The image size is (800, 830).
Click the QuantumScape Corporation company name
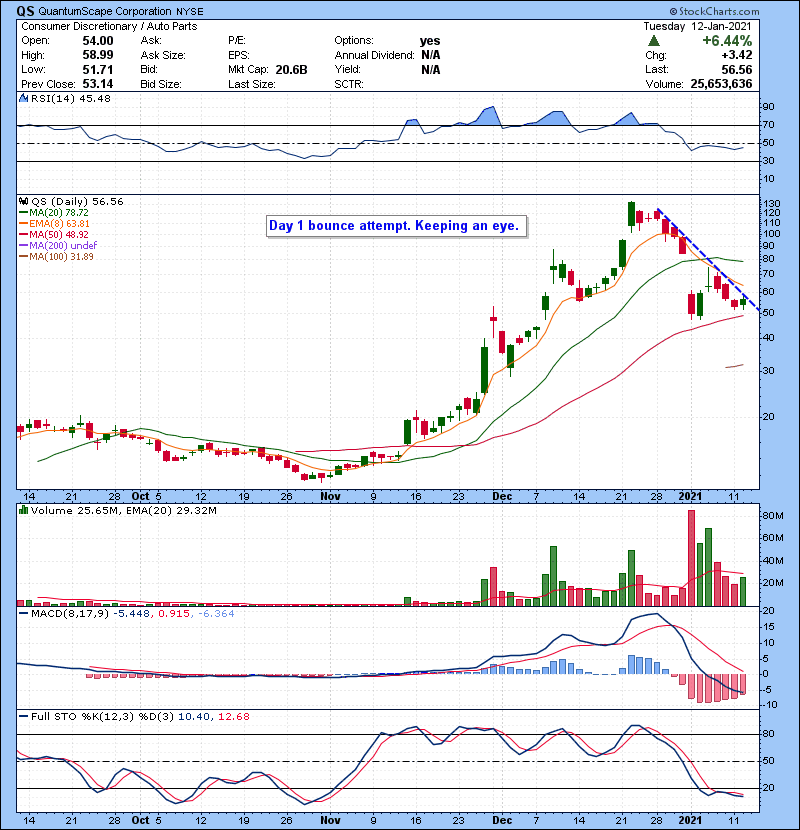tap(105, 11)
